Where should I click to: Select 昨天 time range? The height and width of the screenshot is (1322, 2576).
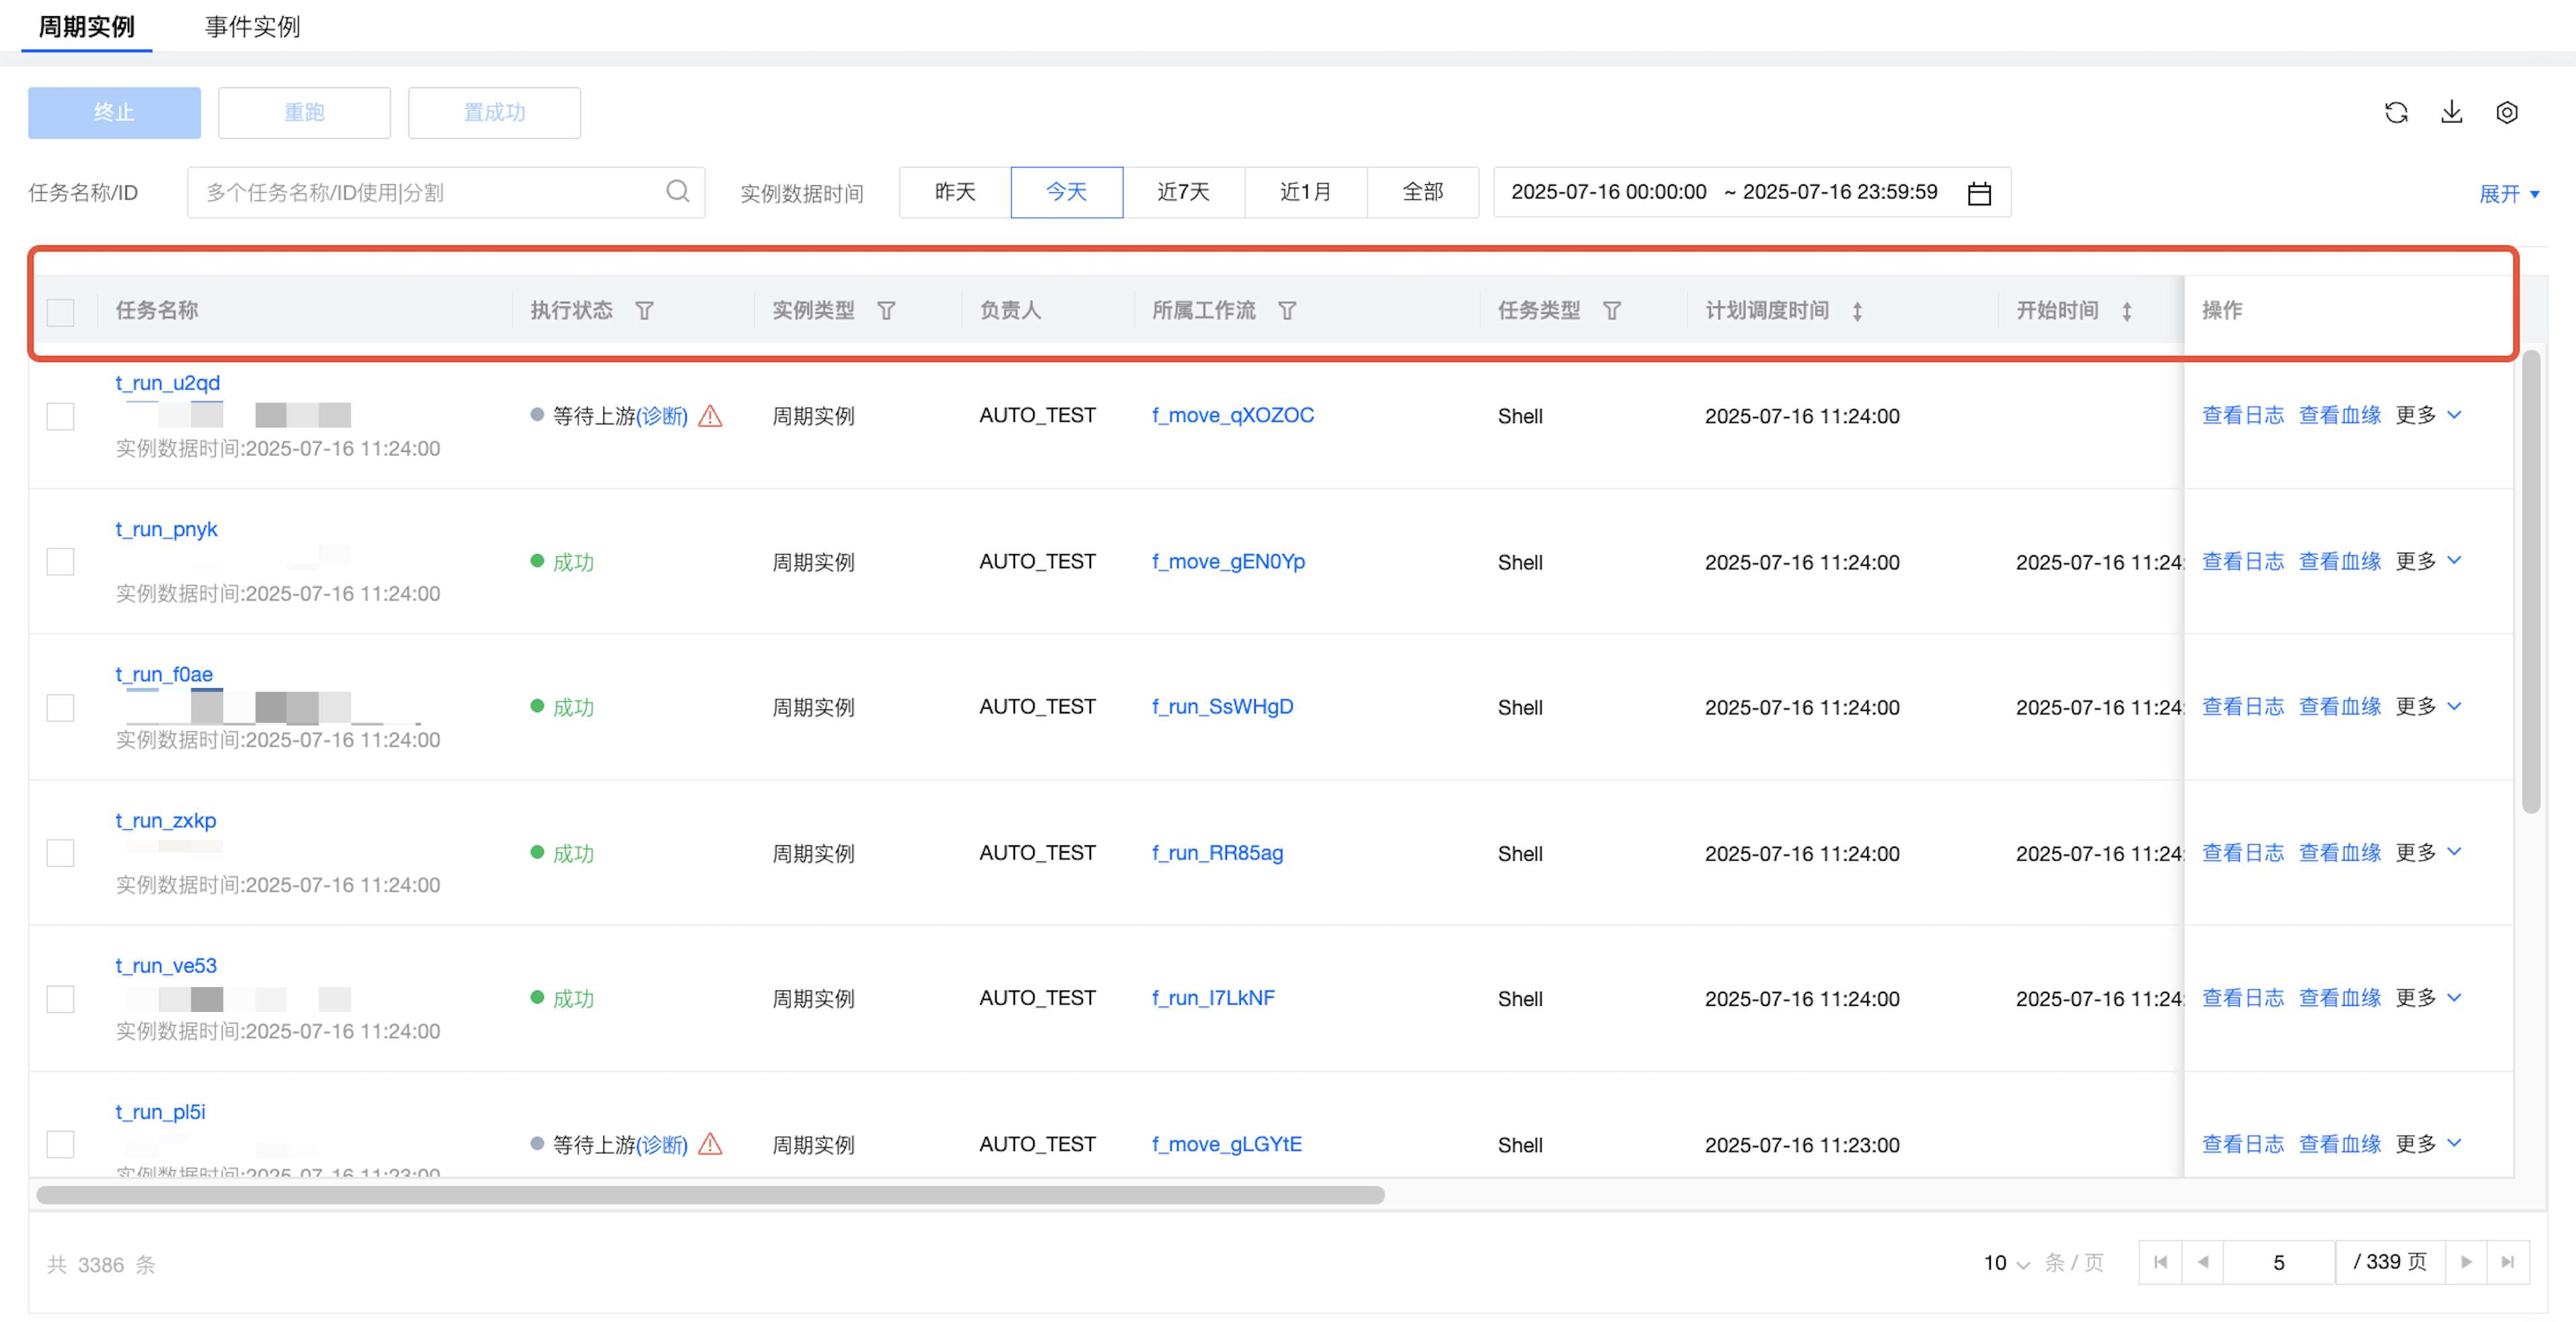[x=955, y=192]
